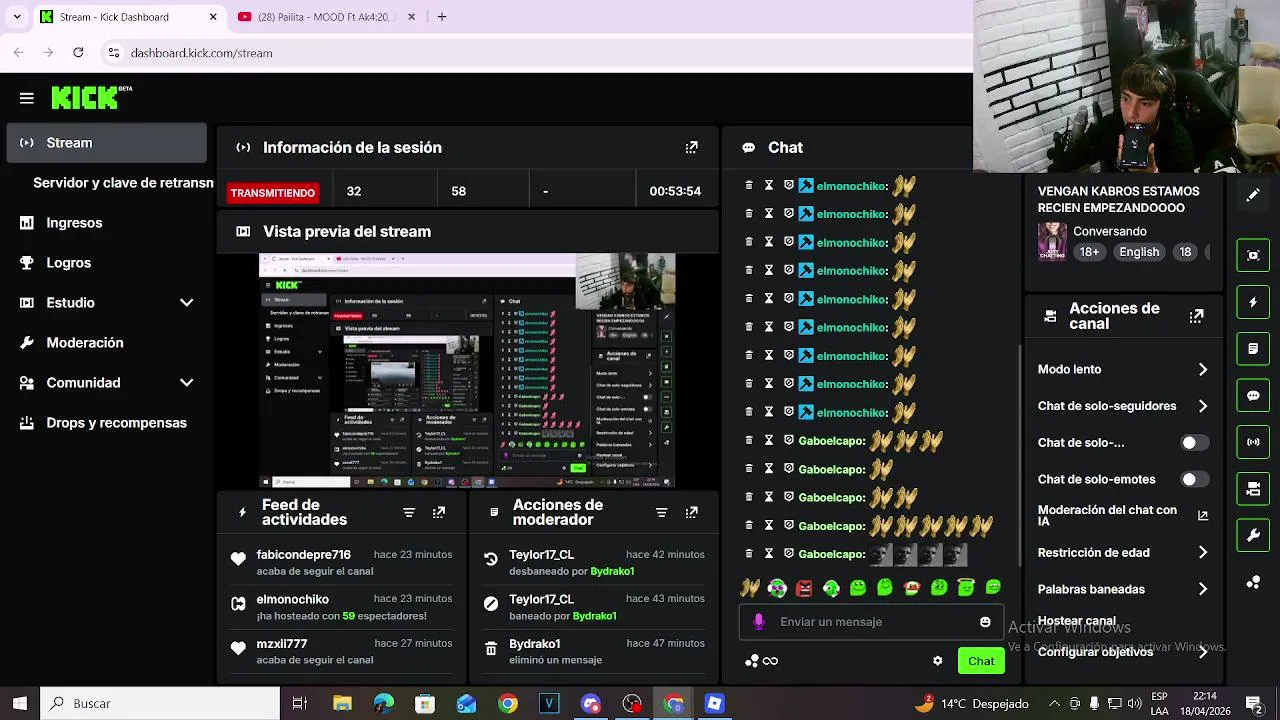
Task: Click the Enviar un mensaje input field
Action: tap(870, 622)
